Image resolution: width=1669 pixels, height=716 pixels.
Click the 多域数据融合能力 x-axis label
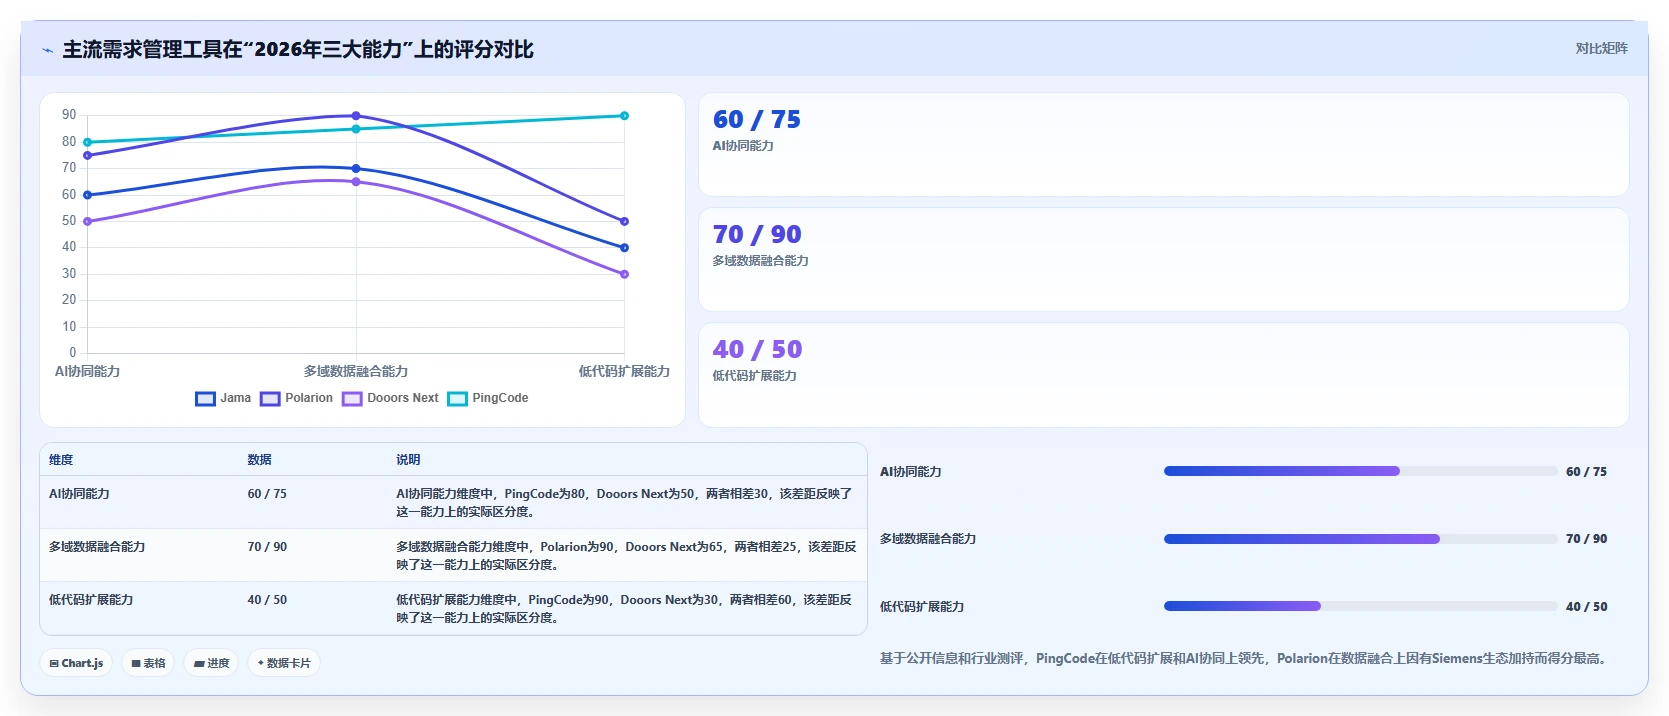[x=356, y=371]
